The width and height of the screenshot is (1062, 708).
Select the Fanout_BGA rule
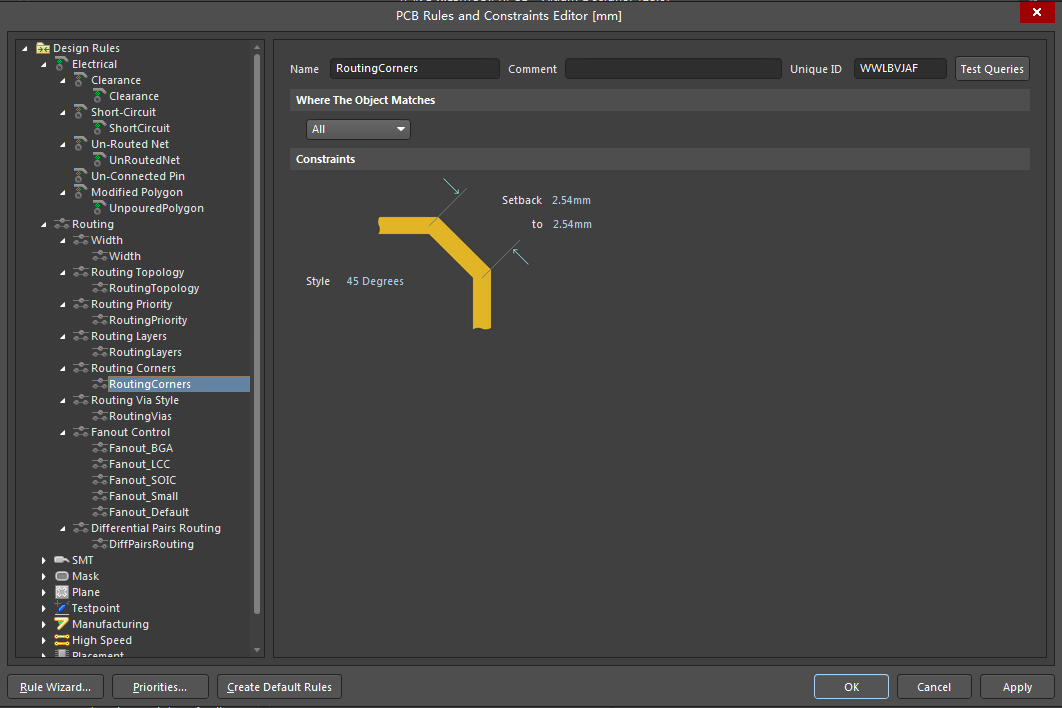point(136,448)
